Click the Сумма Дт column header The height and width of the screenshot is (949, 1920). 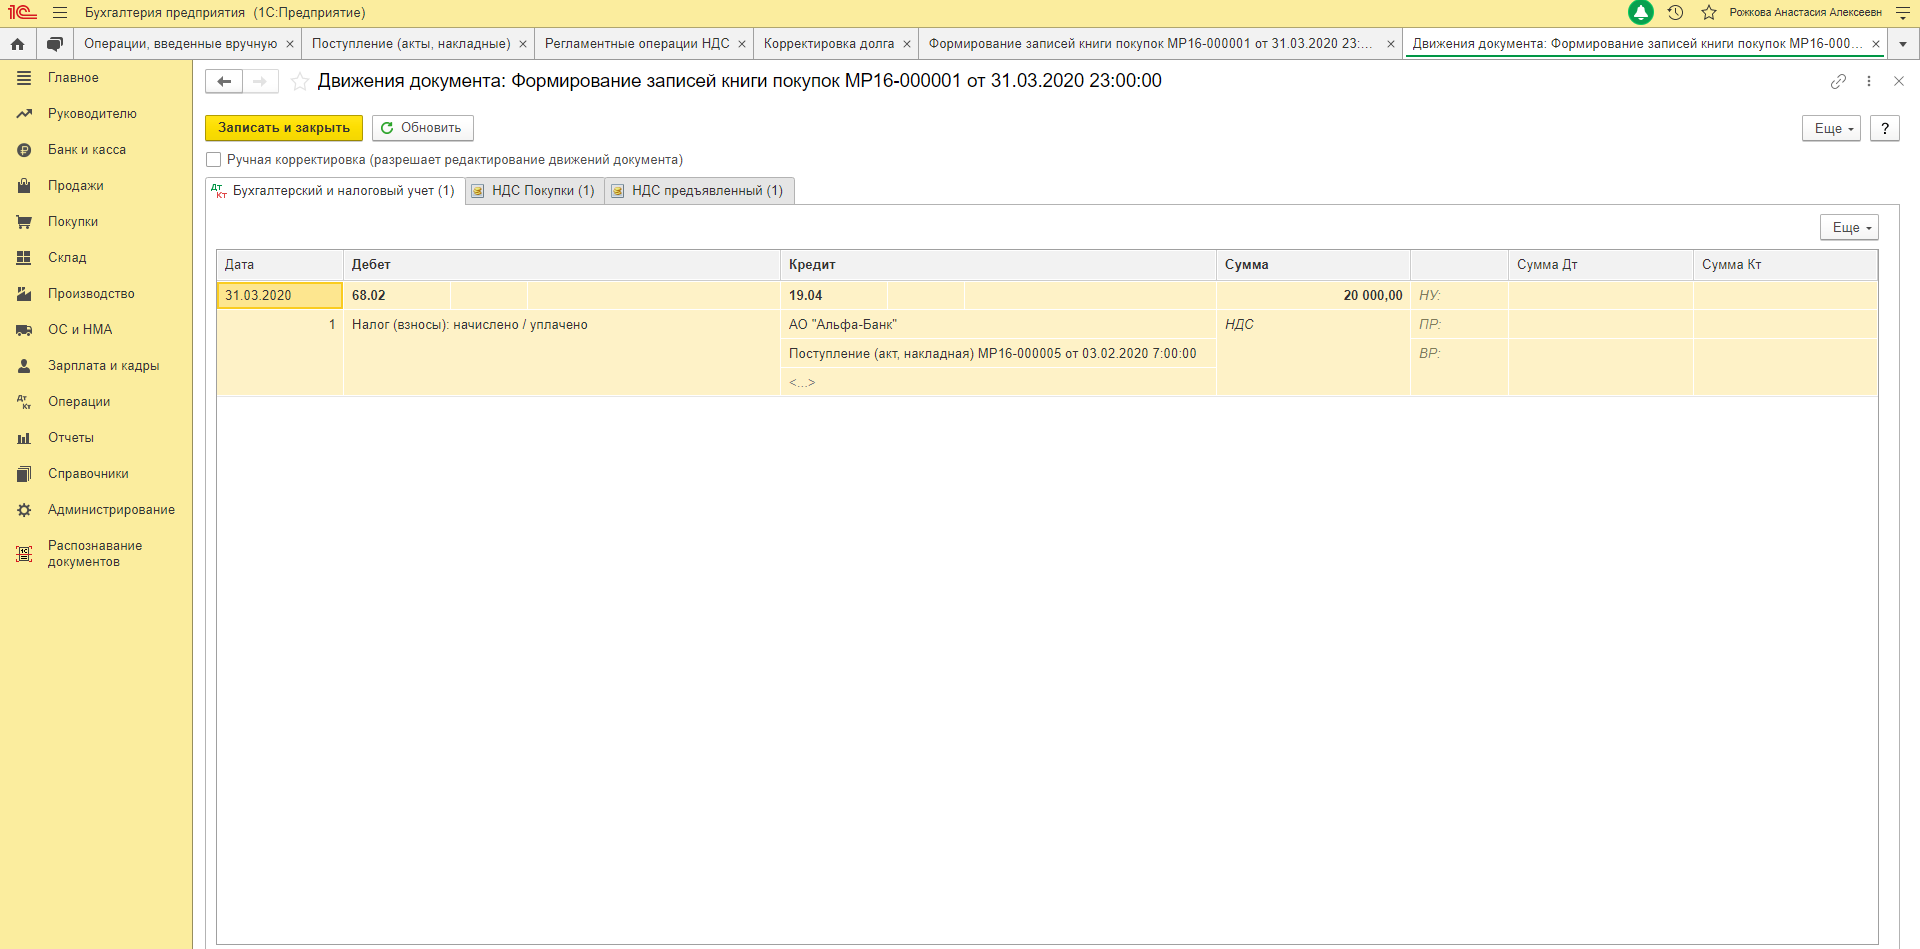pyautogui.click(x=1600, y=265)
